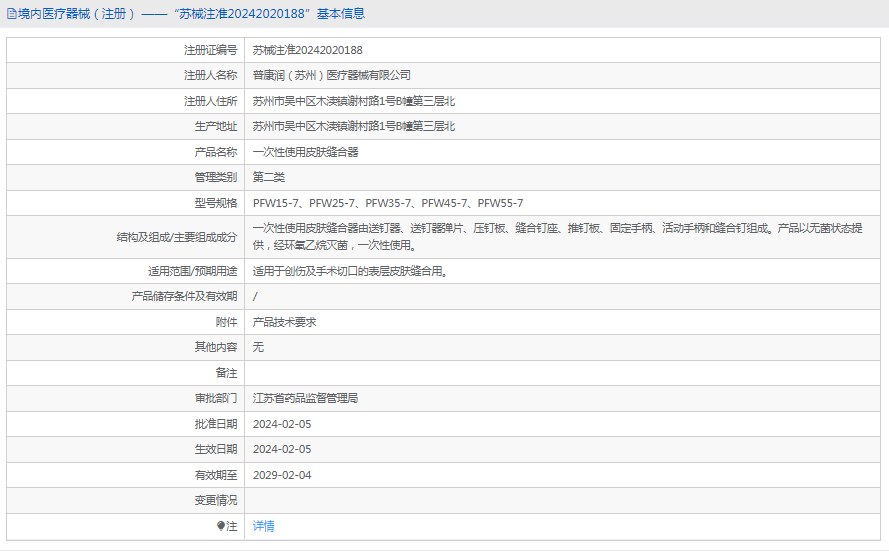Click the 其他内容 label
The image size is (889, 551).
tap(216, 347)
